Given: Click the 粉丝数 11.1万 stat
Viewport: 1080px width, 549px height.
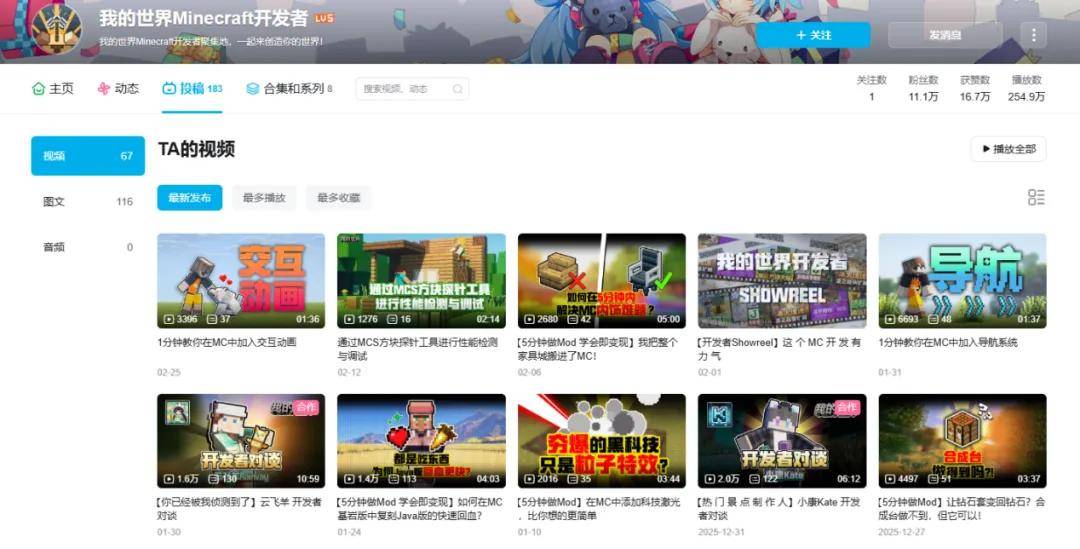Looking at the screenshot, I should click(923, 89).
